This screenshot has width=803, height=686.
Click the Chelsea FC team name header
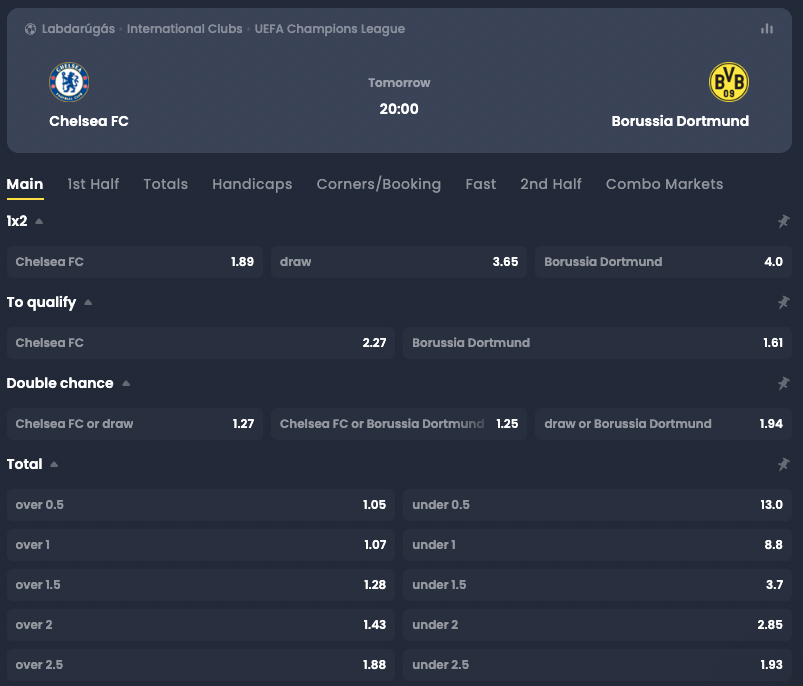pyautogui.click(x=89, y=121)
